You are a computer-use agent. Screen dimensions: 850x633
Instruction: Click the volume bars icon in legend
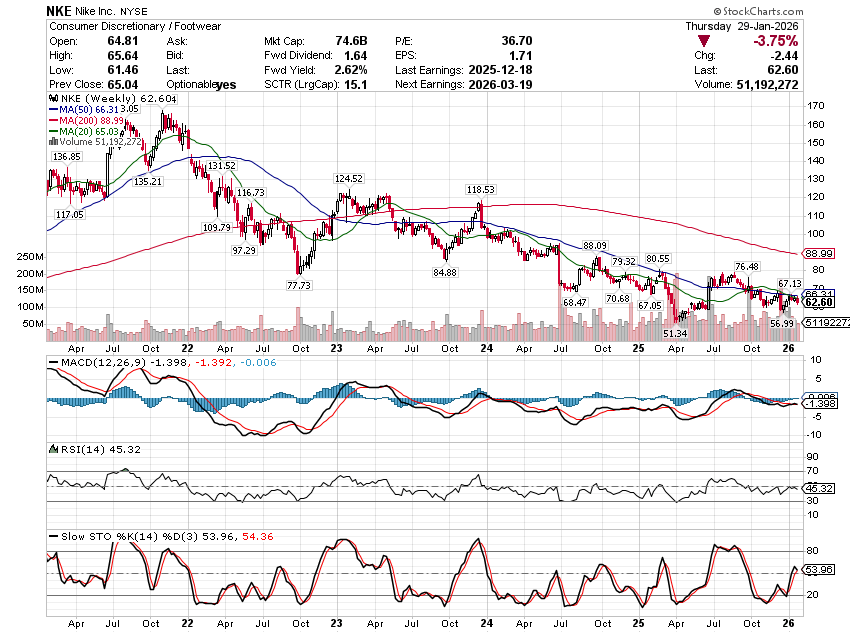click(x=53, y=142)
